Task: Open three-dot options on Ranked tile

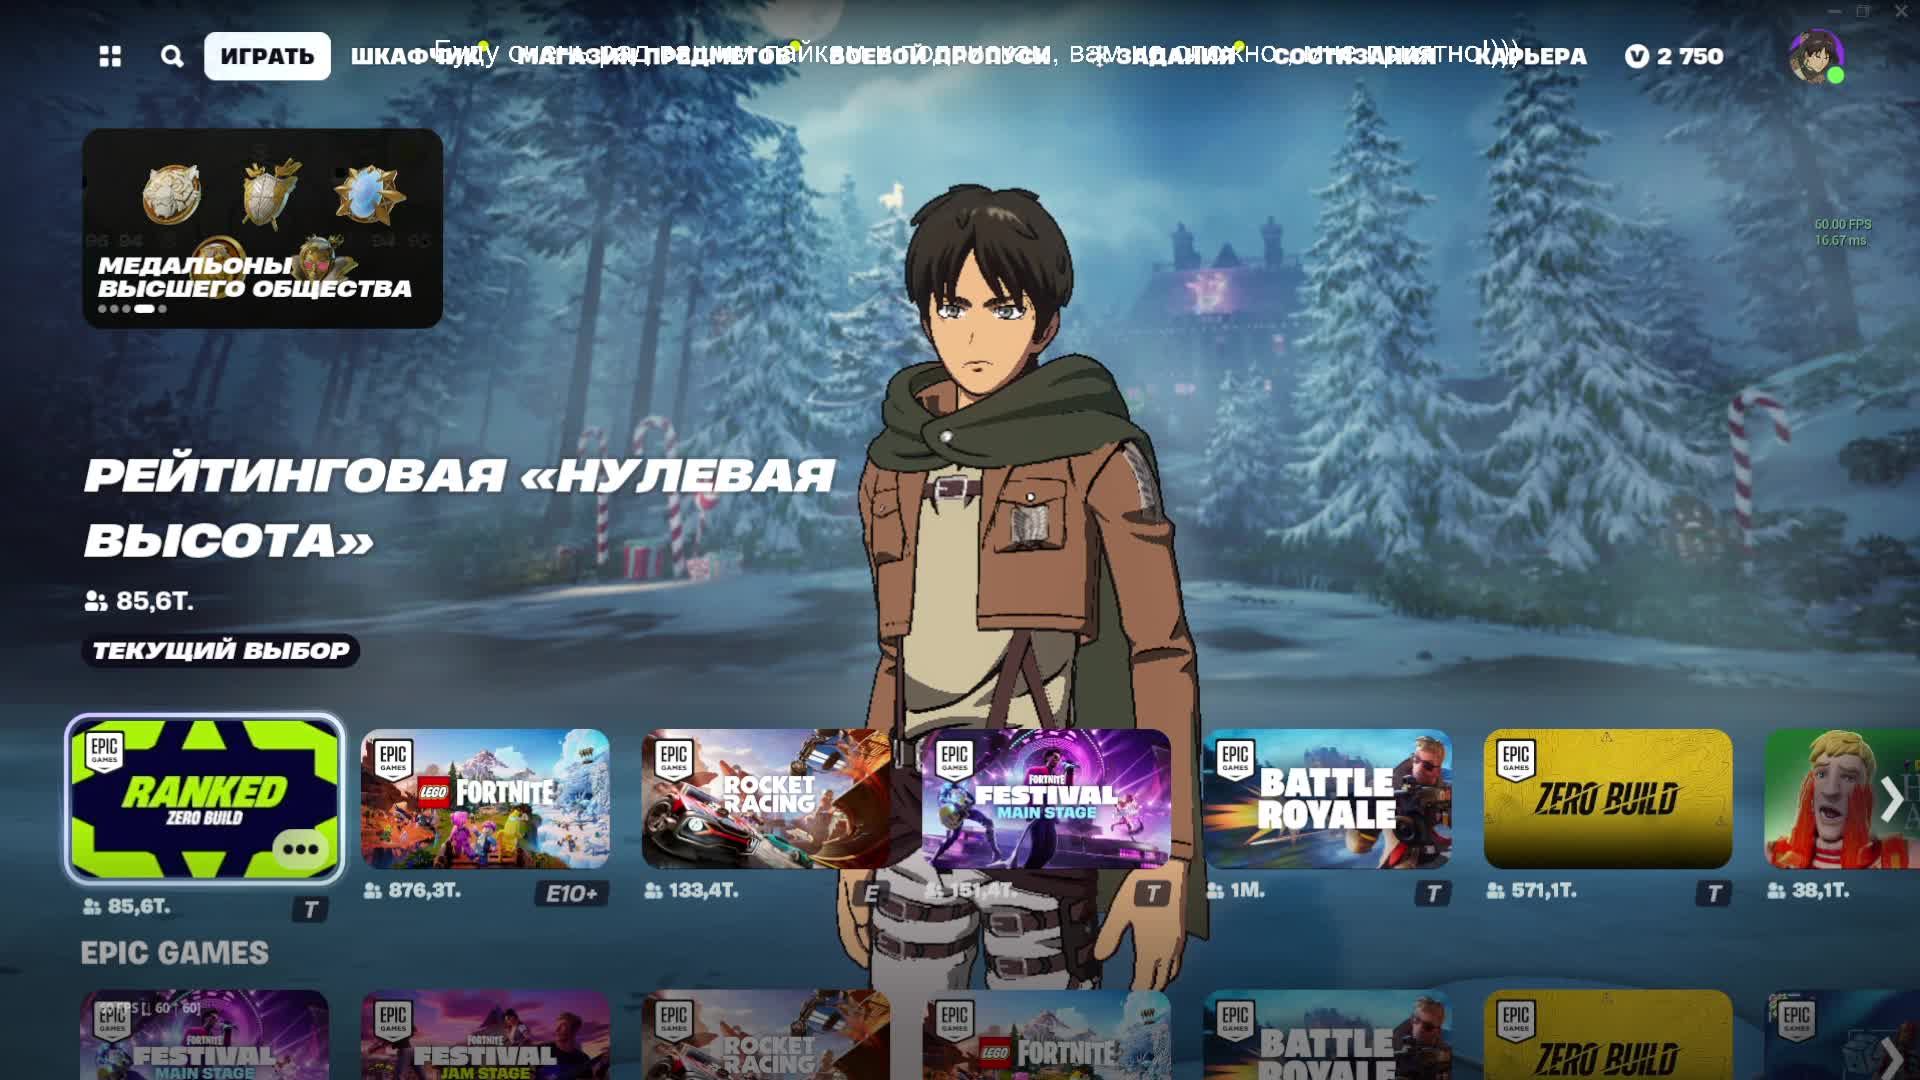Action: 300,849
